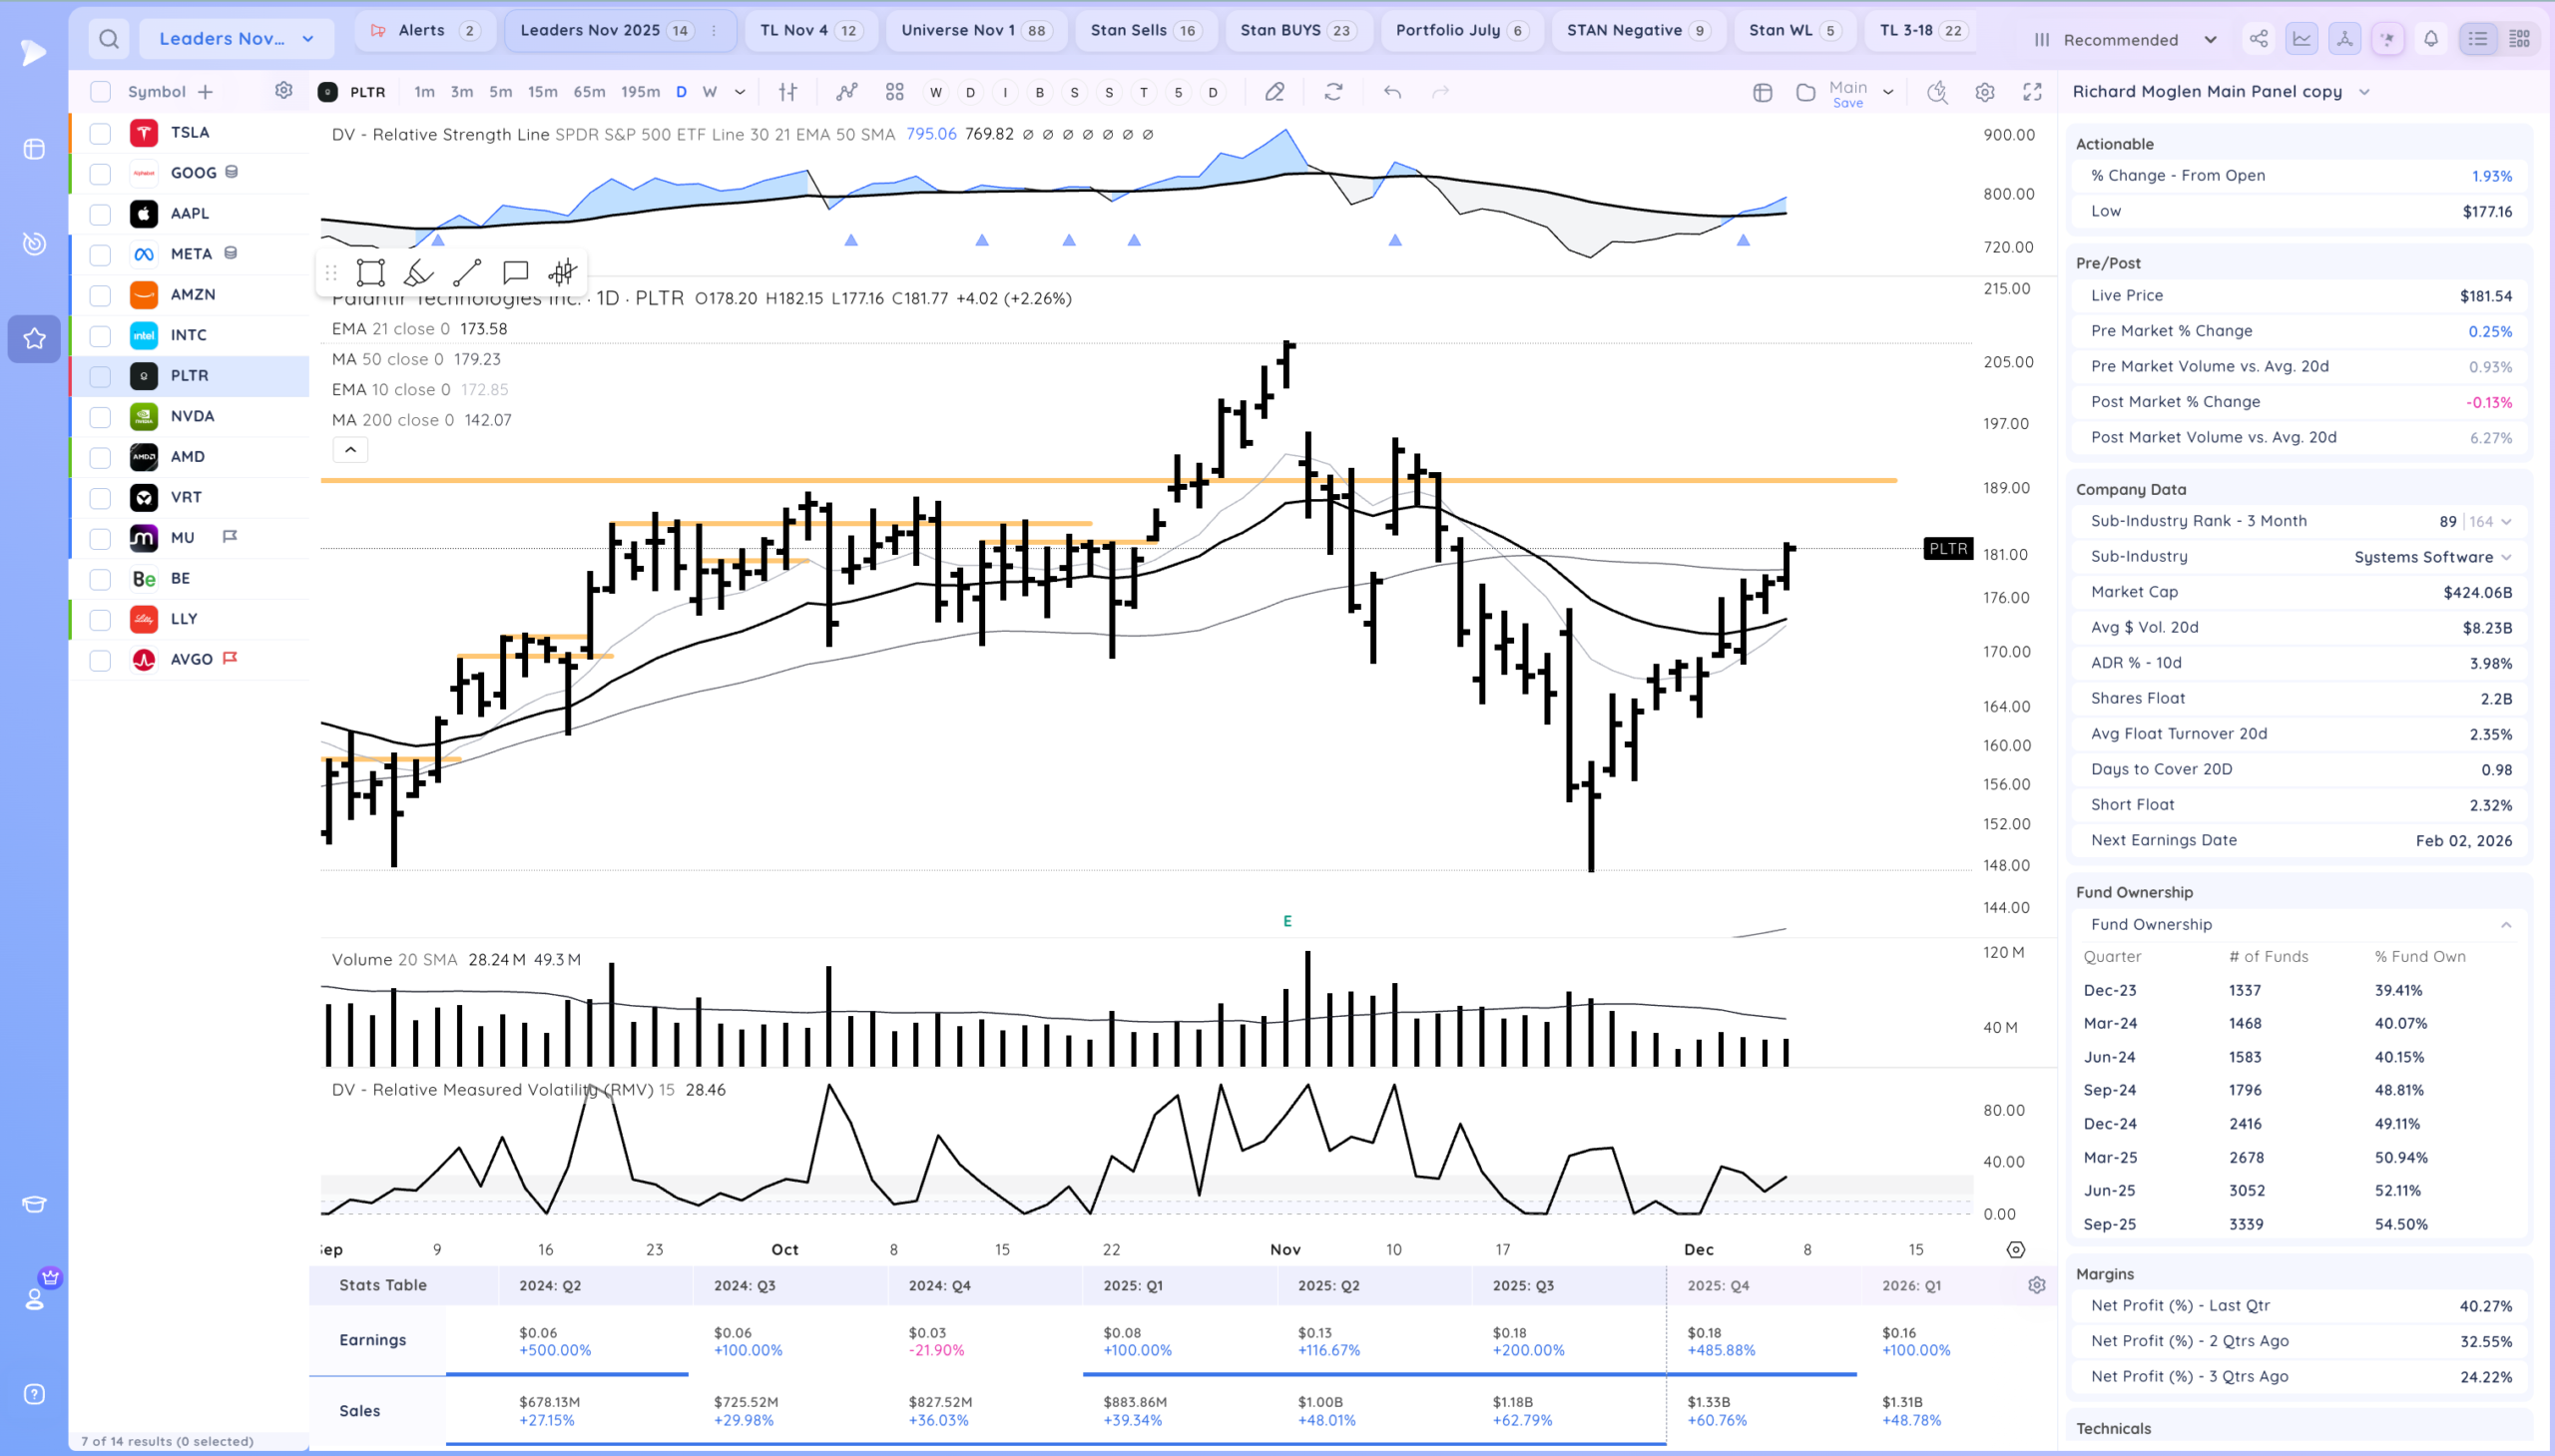Check the NVDA row checkbox
The height and width of the screenshot is (1456, 2555).
[100, 417]
